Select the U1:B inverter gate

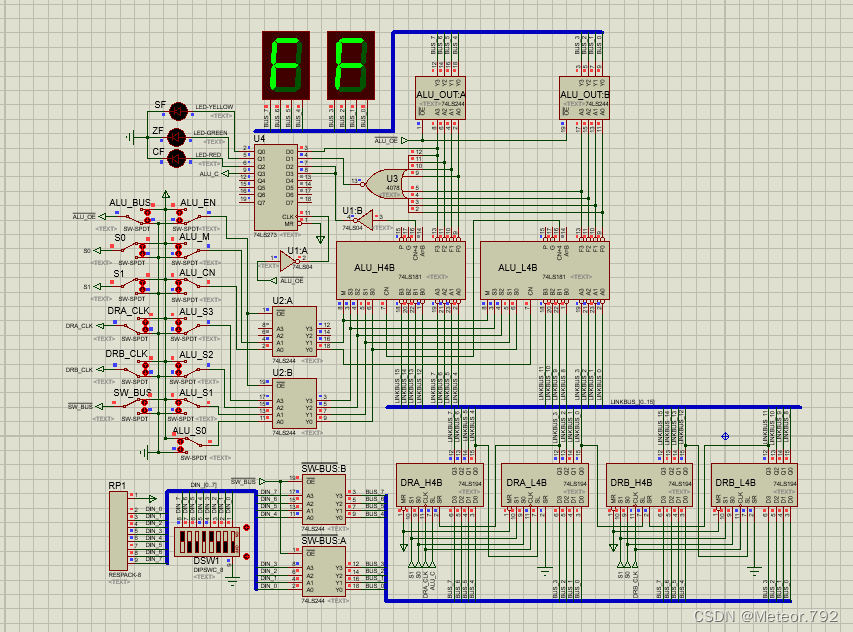click(365, 220)
